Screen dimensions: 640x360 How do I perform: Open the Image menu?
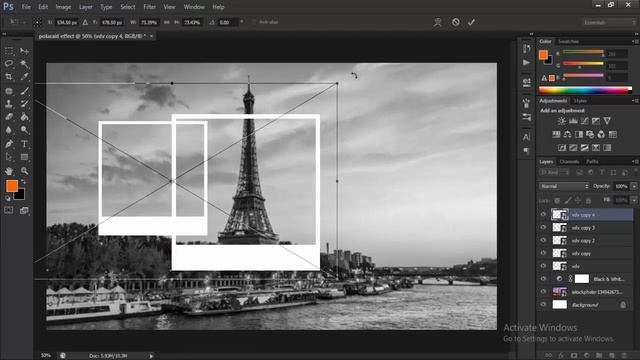pos(63,7)
